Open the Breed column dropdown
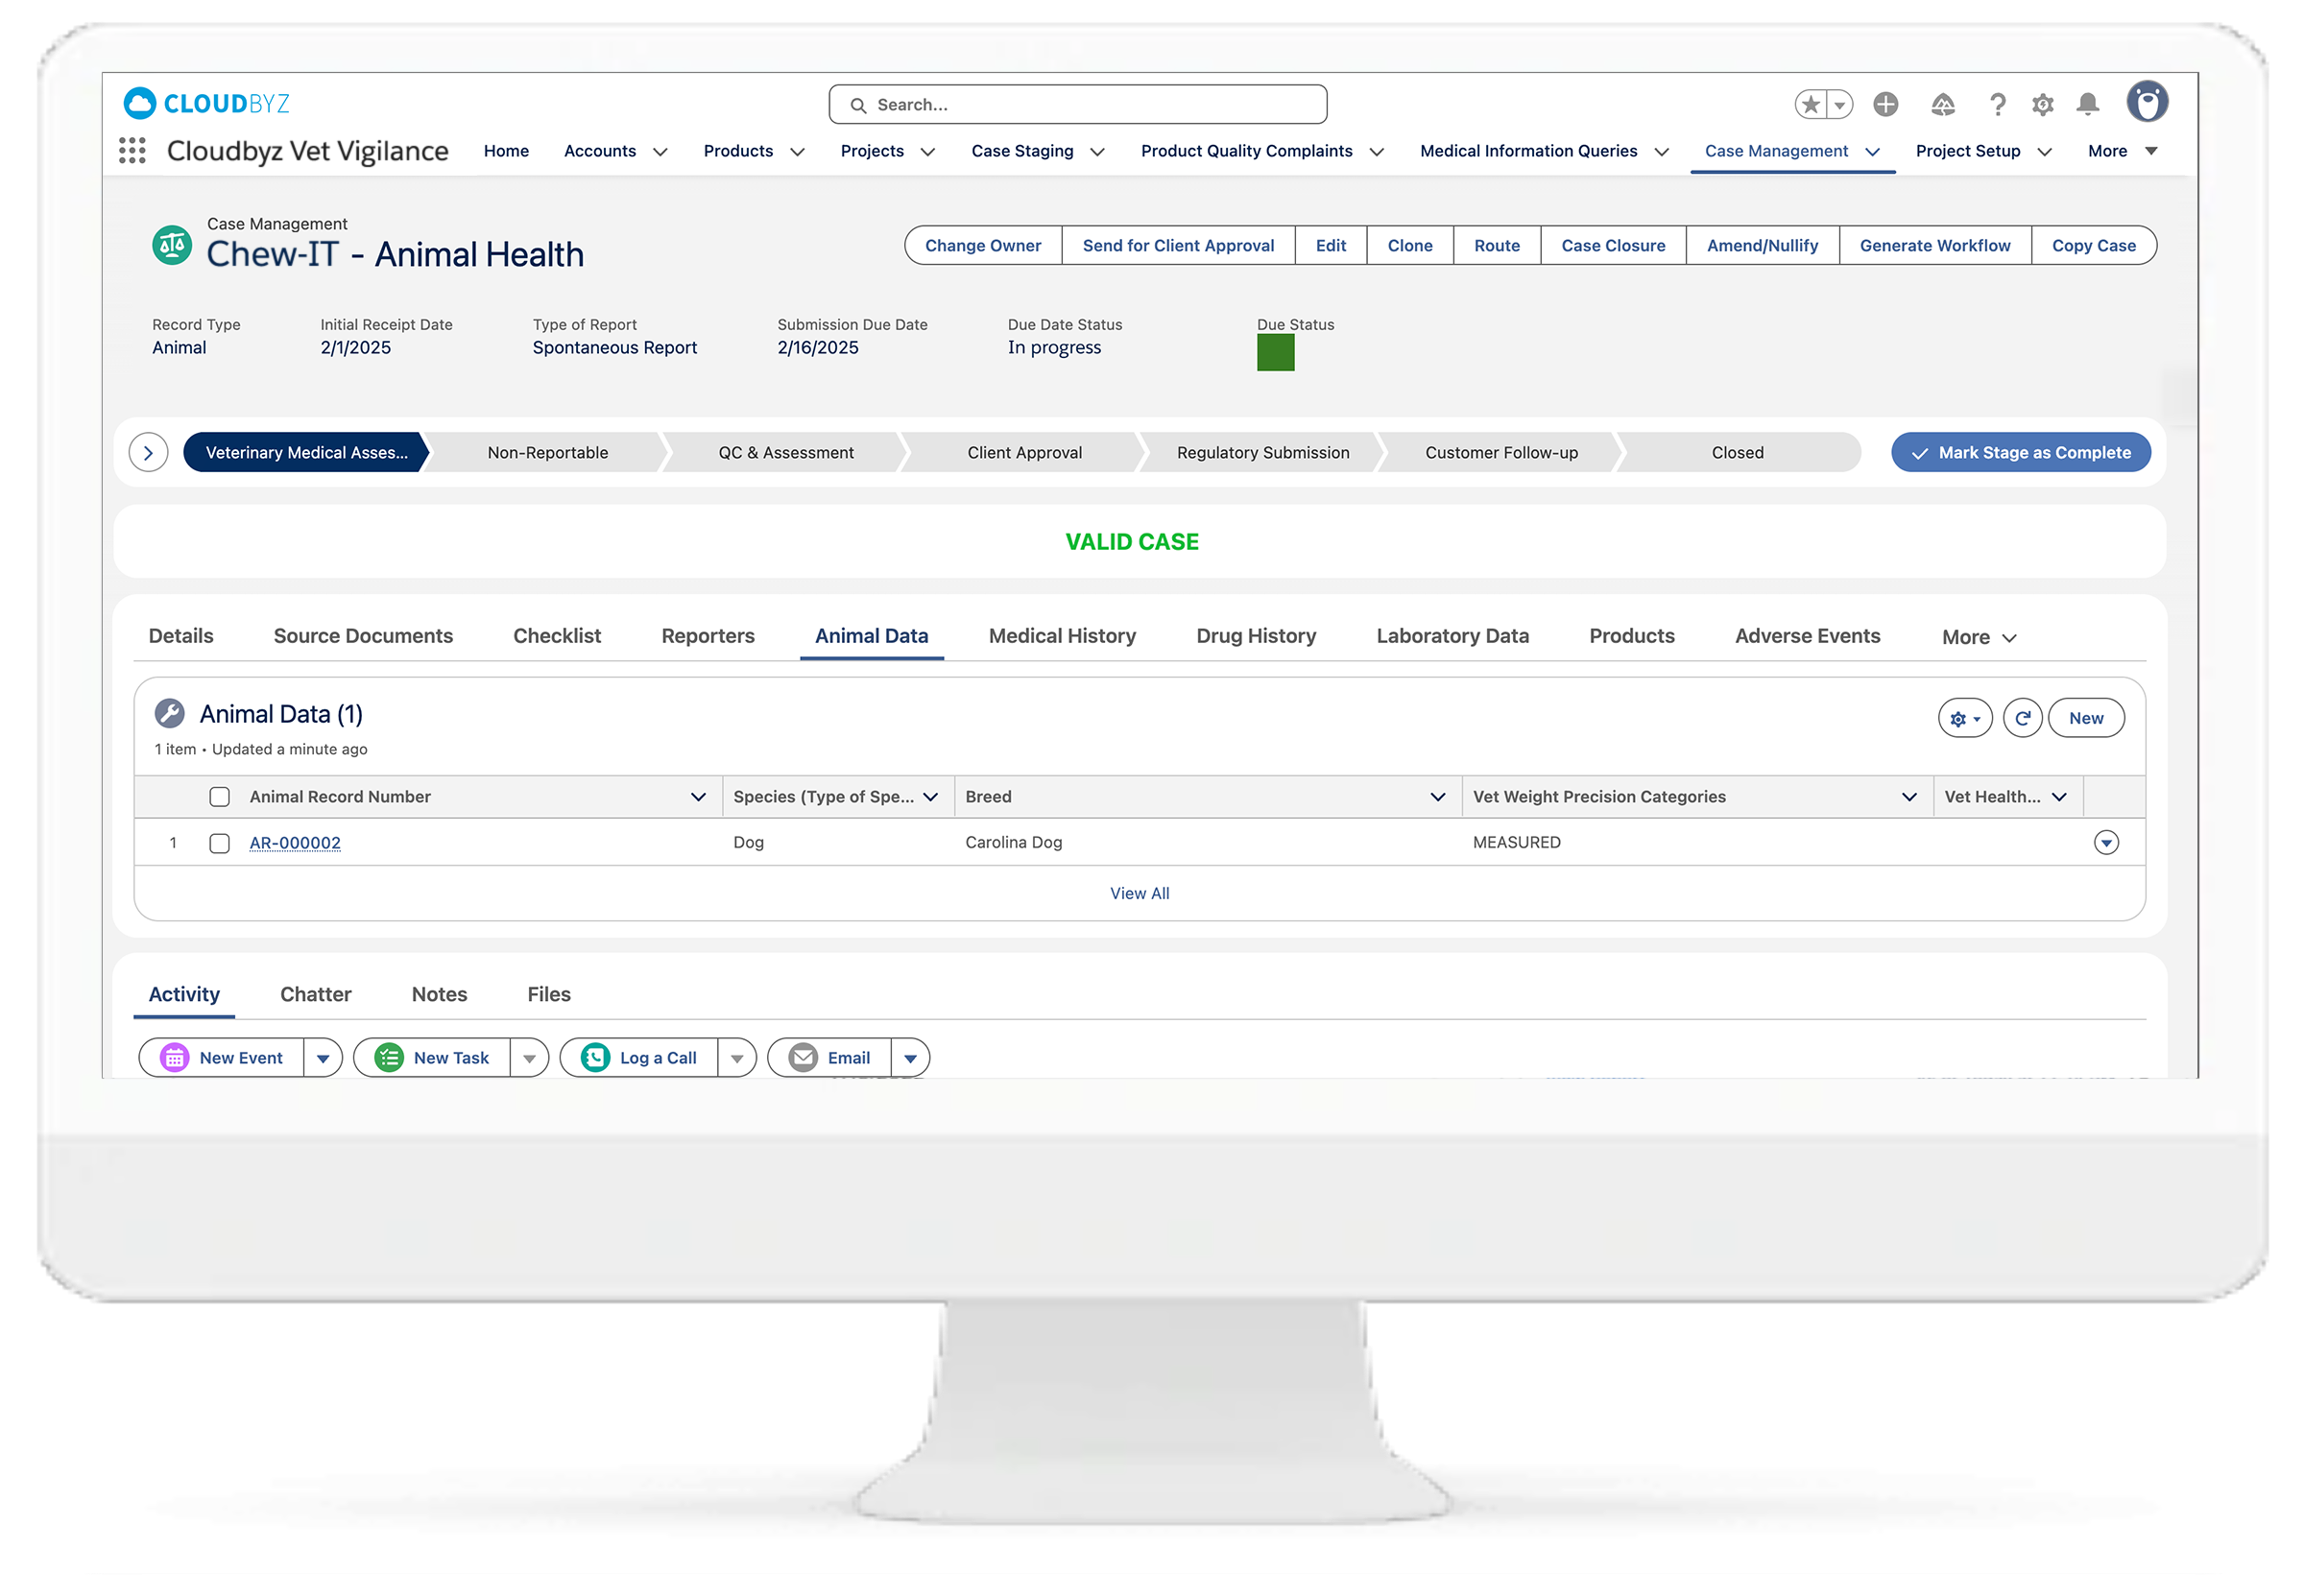The width and height of the screenshot is (2304, 1596). pyautogui.click(x=1437, y=797)
